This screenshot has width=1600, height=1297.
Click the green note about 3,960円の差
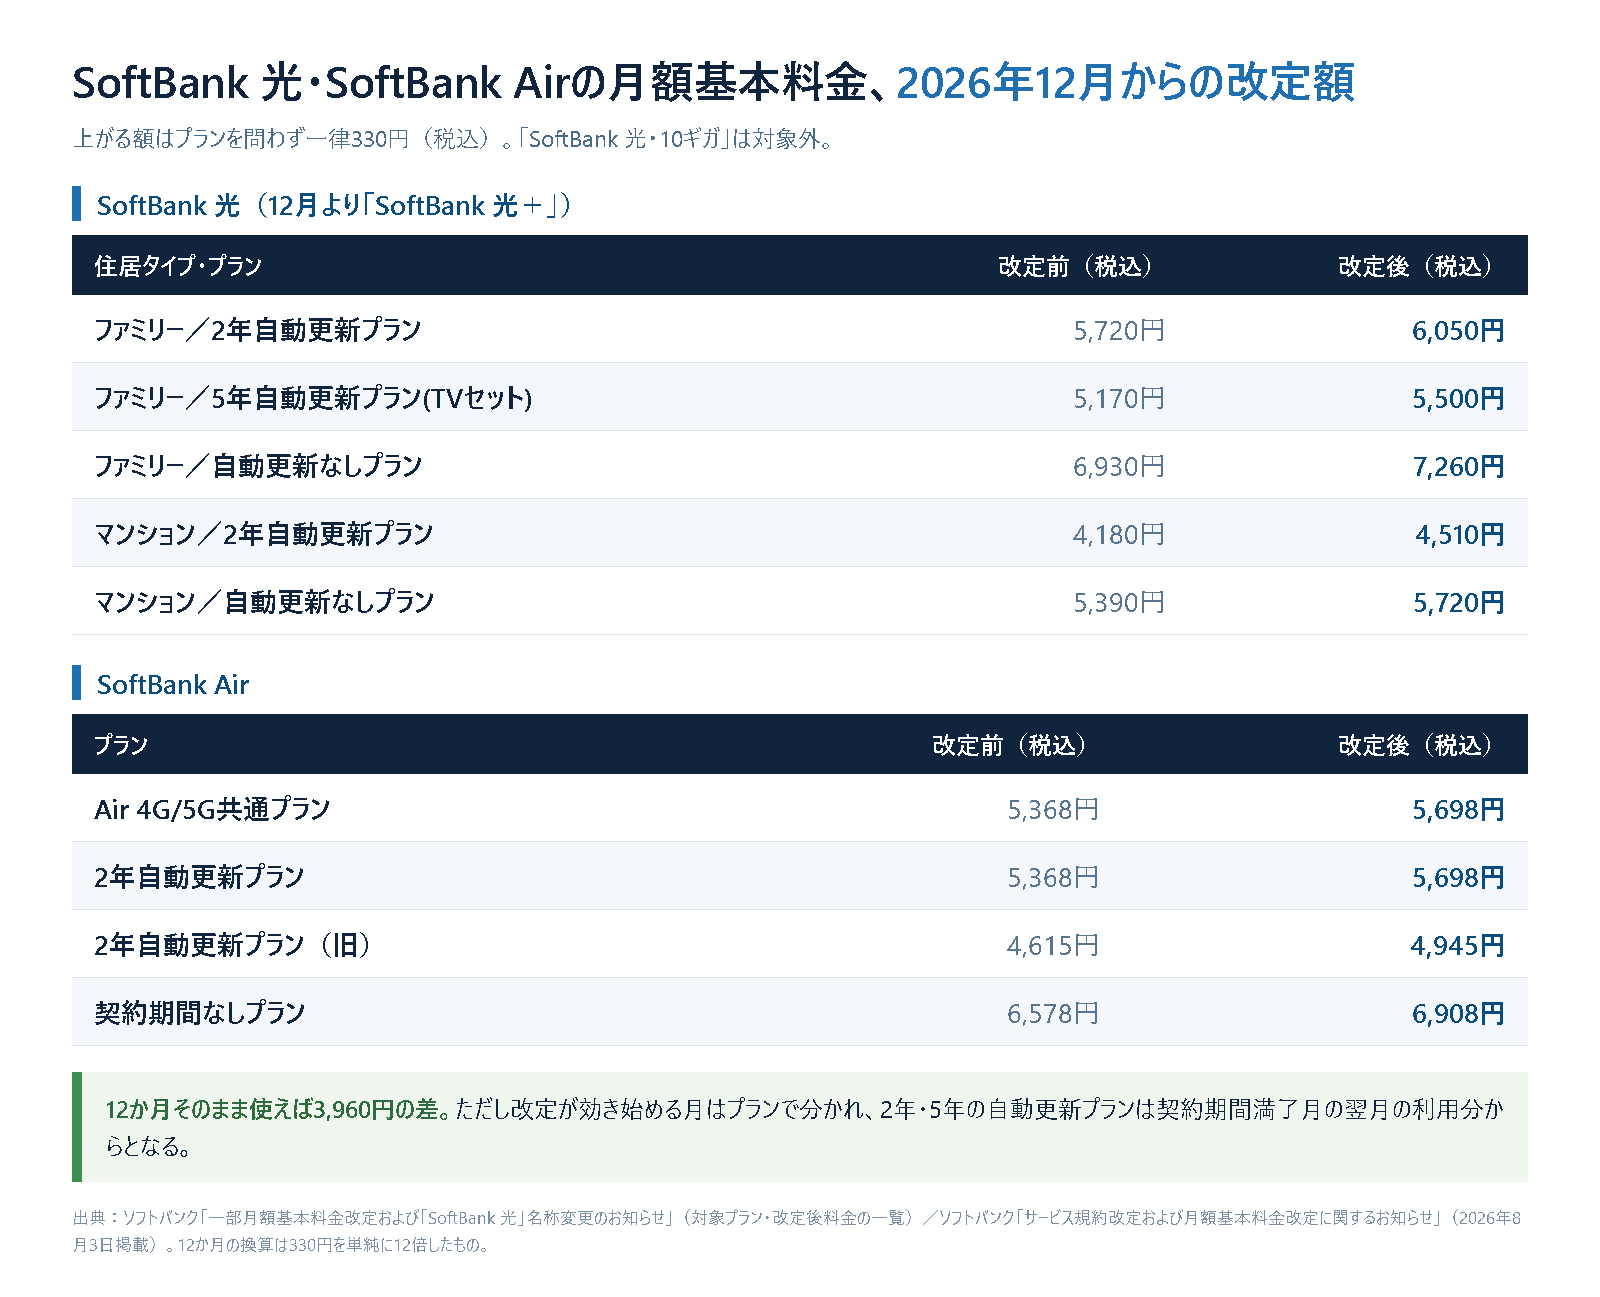800,1127
